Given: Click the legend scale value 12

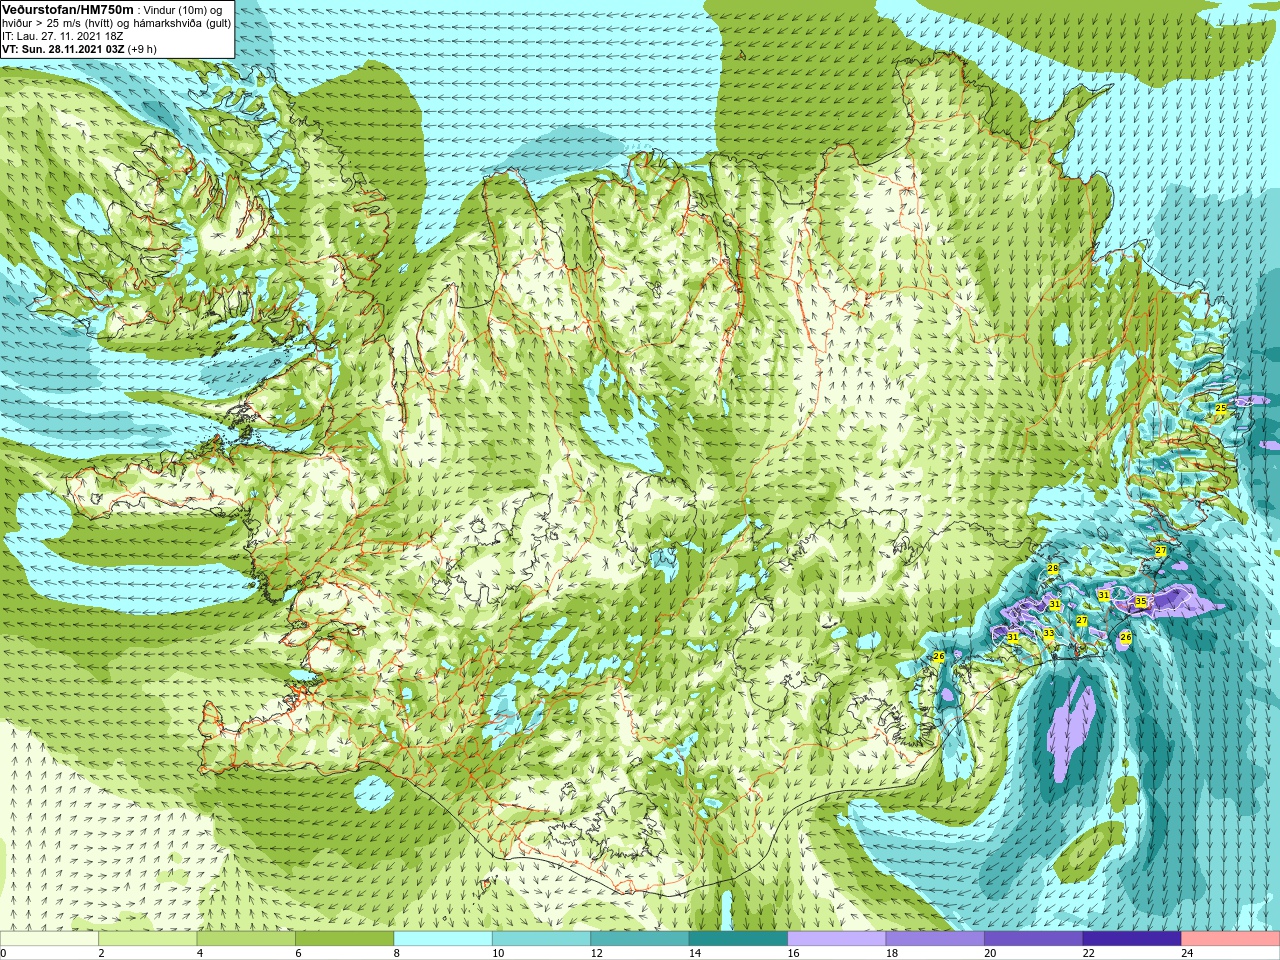Looking at the screenshot, I should coord(597,953).
